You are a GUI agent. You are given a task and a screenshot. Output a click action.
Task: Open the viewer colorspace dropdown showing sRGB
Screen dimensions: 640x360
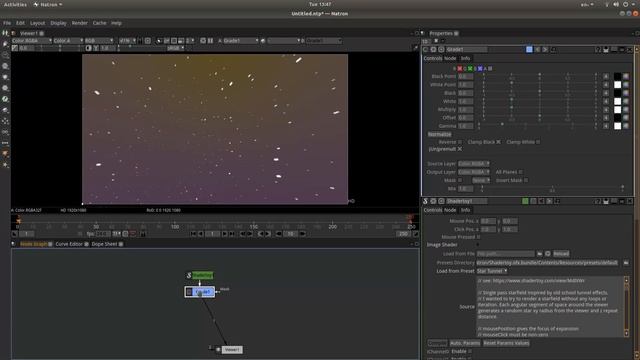point(176,48)
